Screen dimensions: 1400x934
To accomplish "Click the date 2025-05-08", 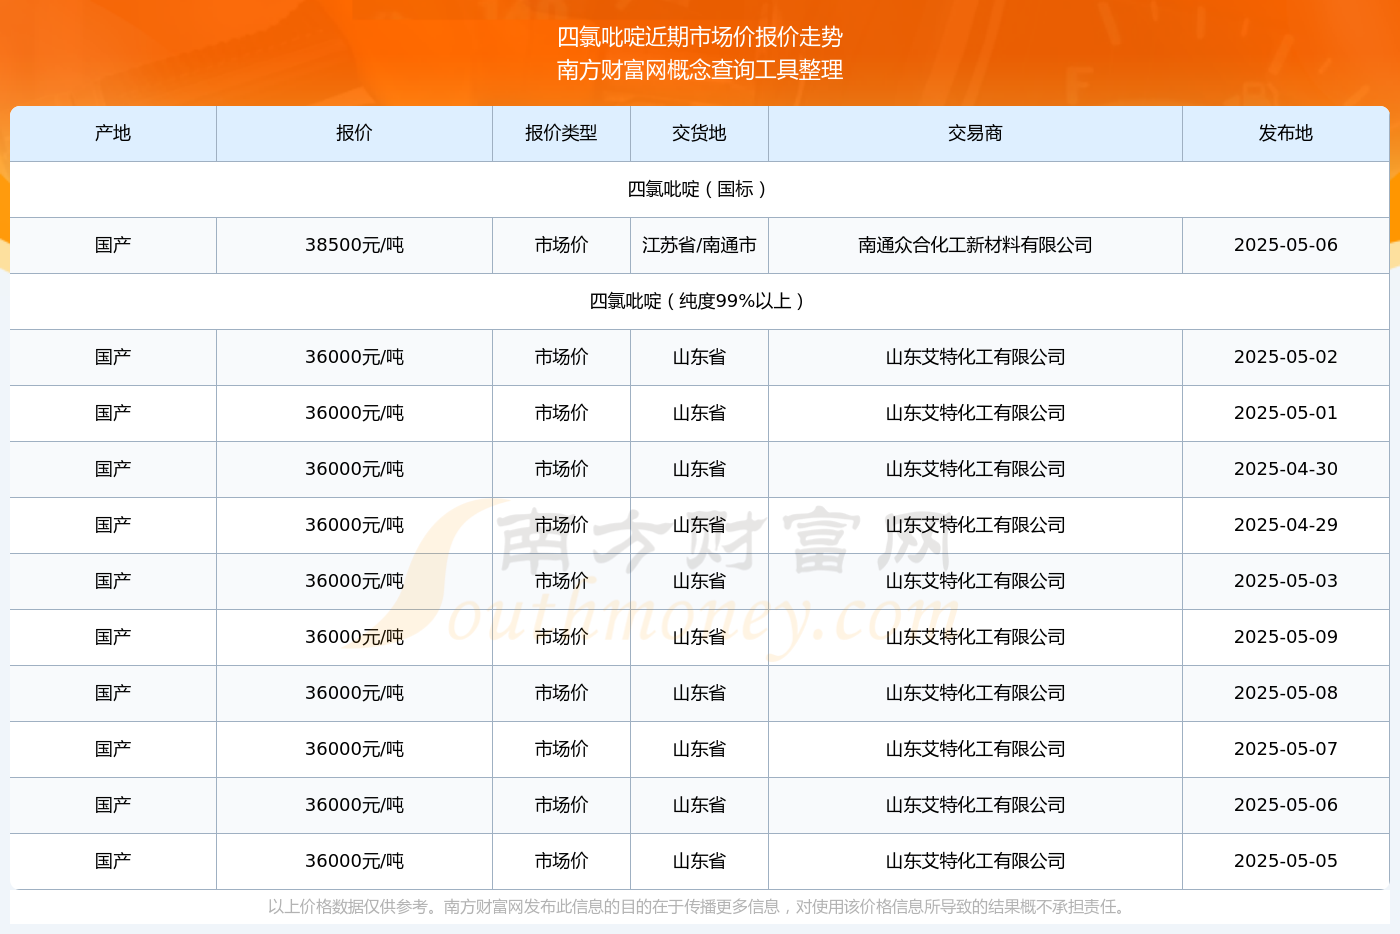I will pos(1285,693).
